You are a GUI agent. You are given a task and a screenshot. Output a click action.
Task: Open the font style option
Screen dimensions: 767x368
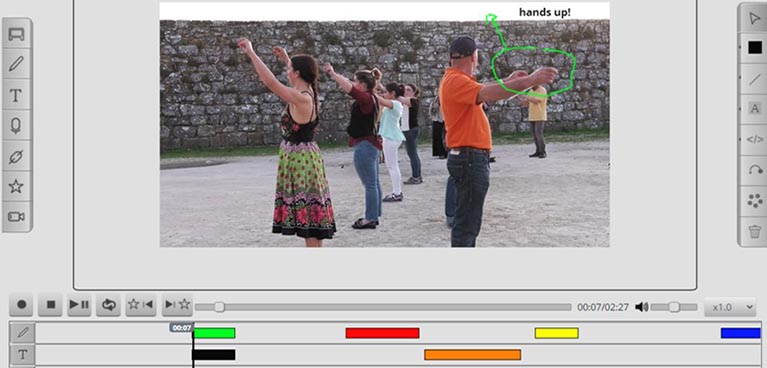coord(755,109)
